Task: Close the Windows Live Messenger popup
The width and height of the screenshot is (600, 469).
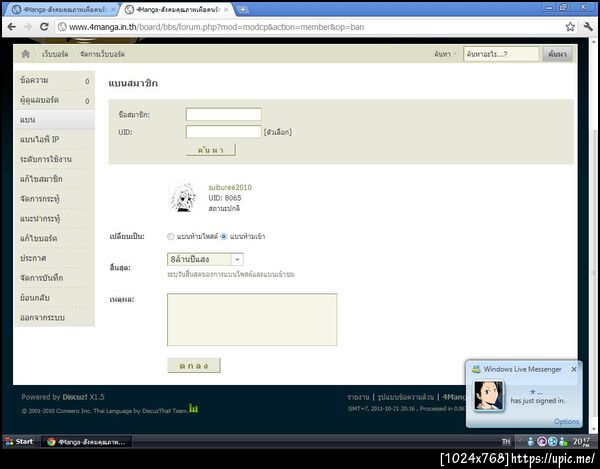Action: pos(574,369)
